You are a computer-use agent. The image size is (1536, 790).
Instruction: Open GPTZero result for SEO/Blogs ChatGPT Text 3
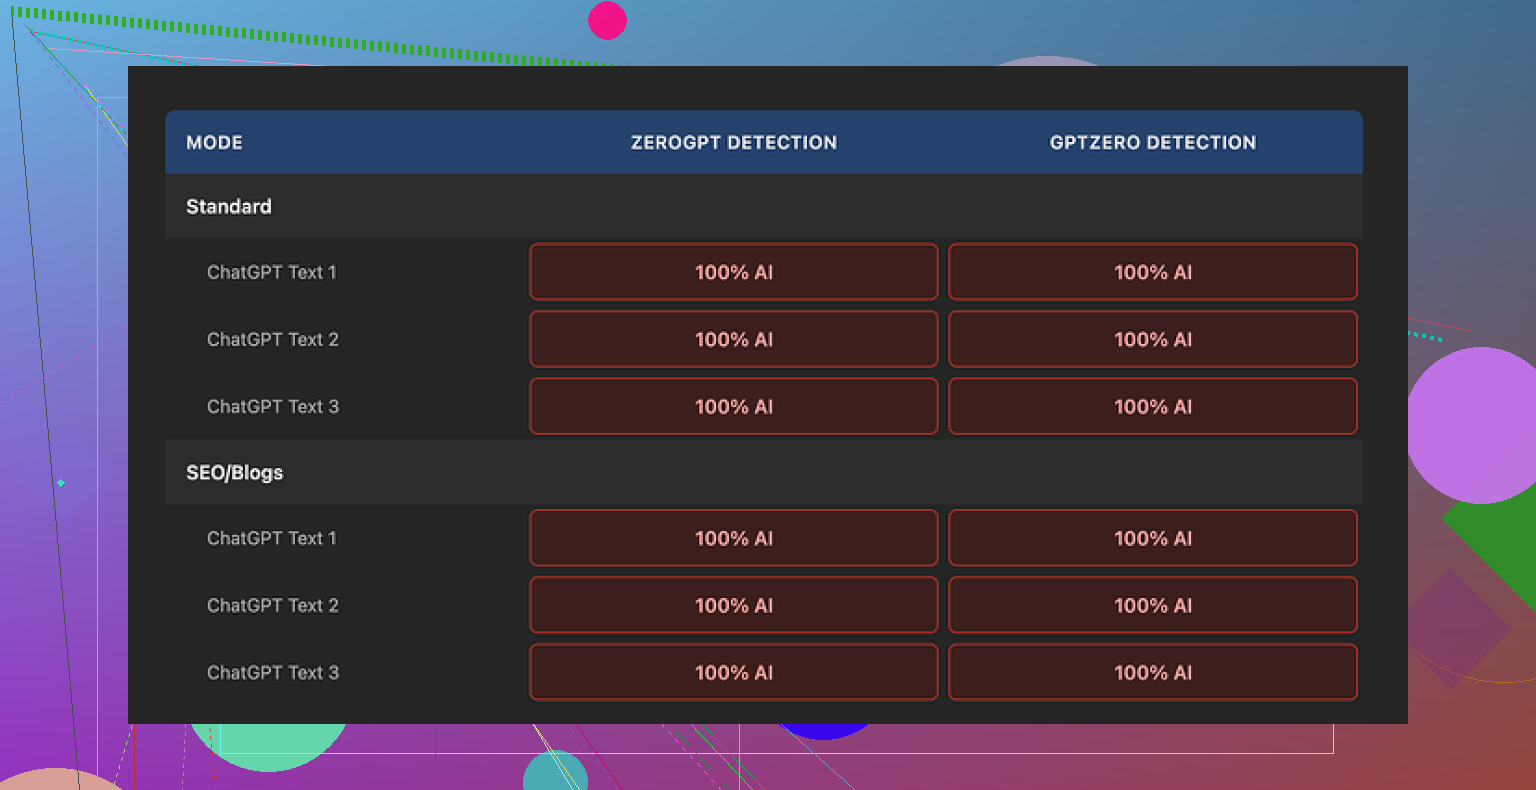[1152, 672]
